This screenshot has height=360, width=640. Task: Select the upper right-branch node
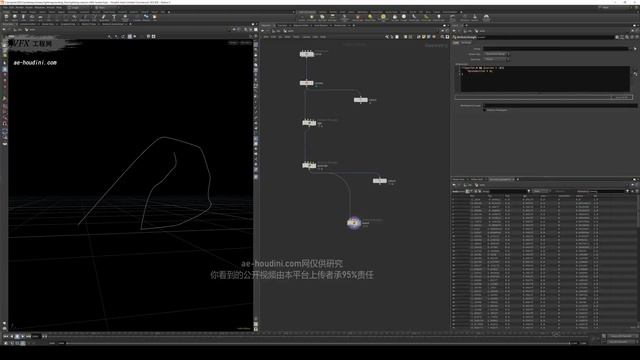pyautogui.click(x=360, y=100)
